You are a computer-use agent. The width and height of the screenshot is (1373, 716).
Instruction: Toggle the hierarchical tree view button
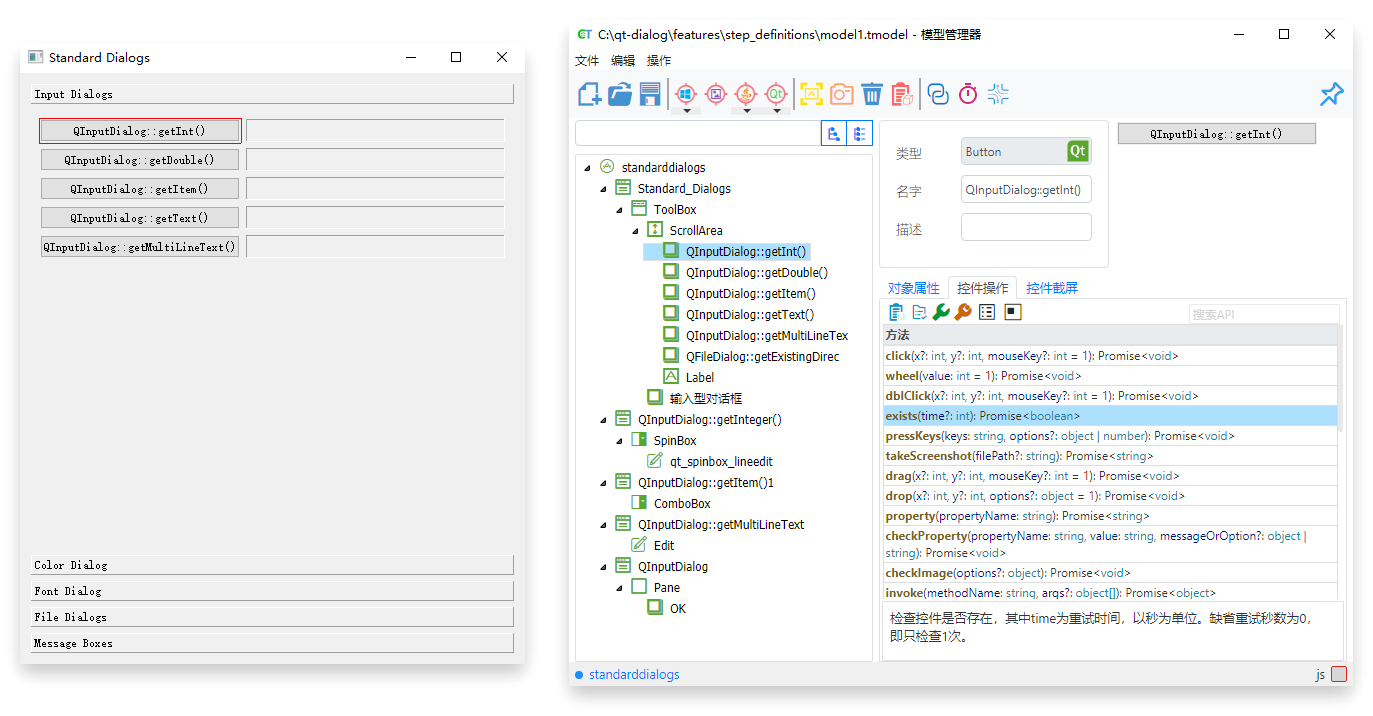tap(833, 134)
